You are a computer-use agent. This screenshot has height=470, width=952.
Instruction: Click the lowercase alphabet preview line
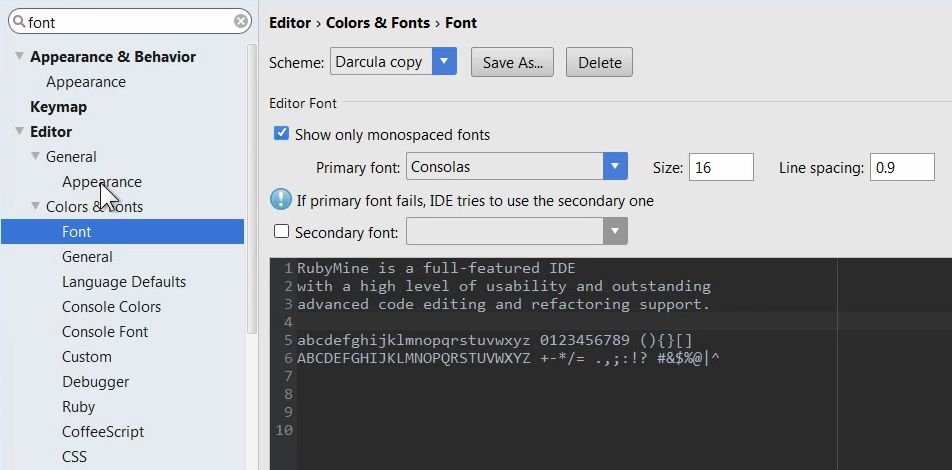point(495,339)
